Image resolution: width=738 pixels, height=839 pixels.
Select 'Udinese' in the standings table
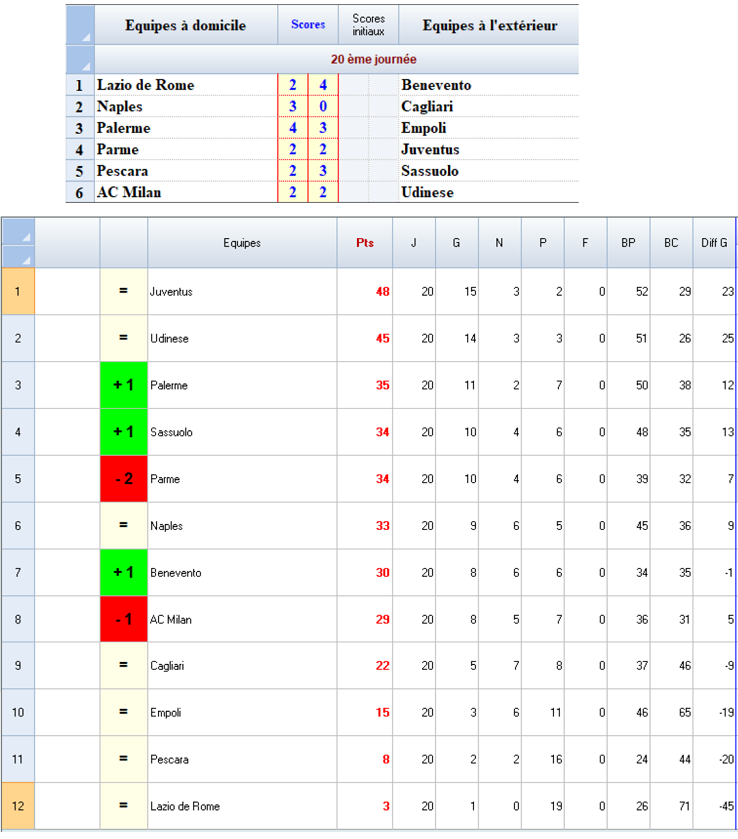click(242, 338)
